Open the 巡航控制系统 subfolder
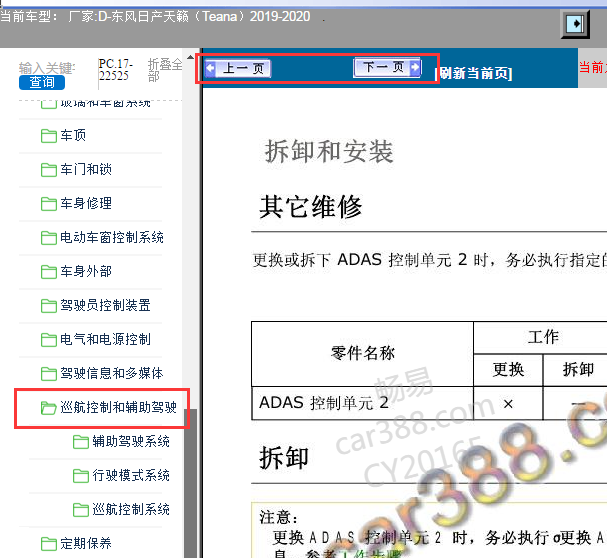The width and height of the screenshot is (607, 558). (131, 509)
